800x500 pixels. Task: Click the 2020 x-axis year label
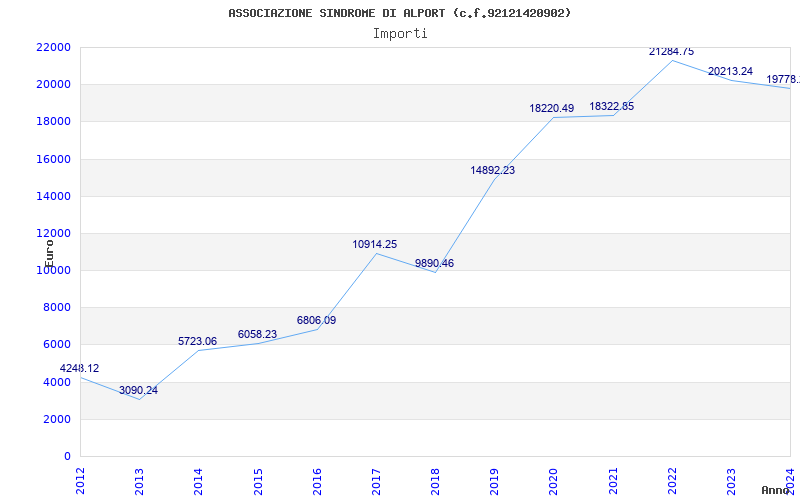(554, 481)
